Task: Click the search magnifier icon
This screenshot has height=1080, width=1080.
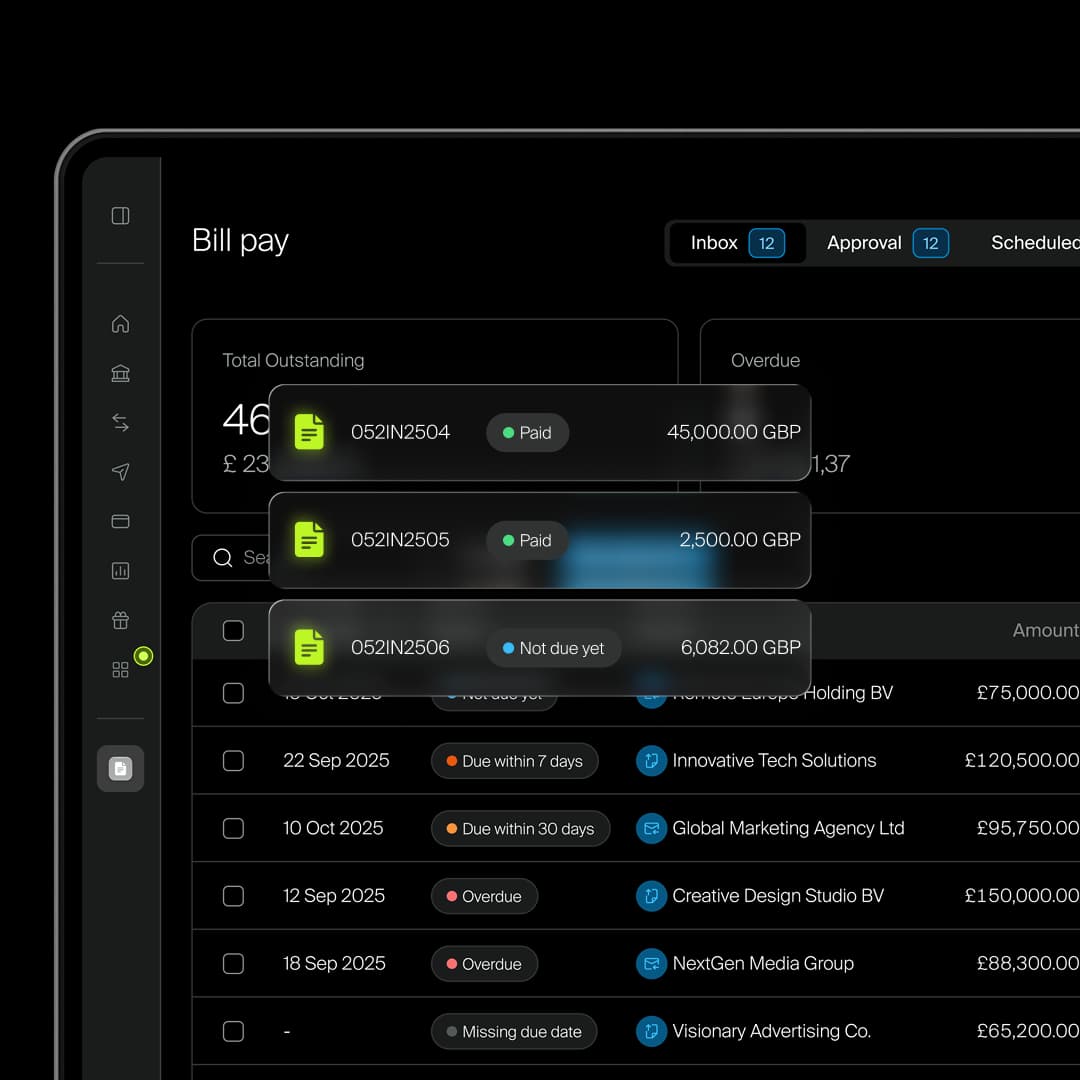Action: 222,557
